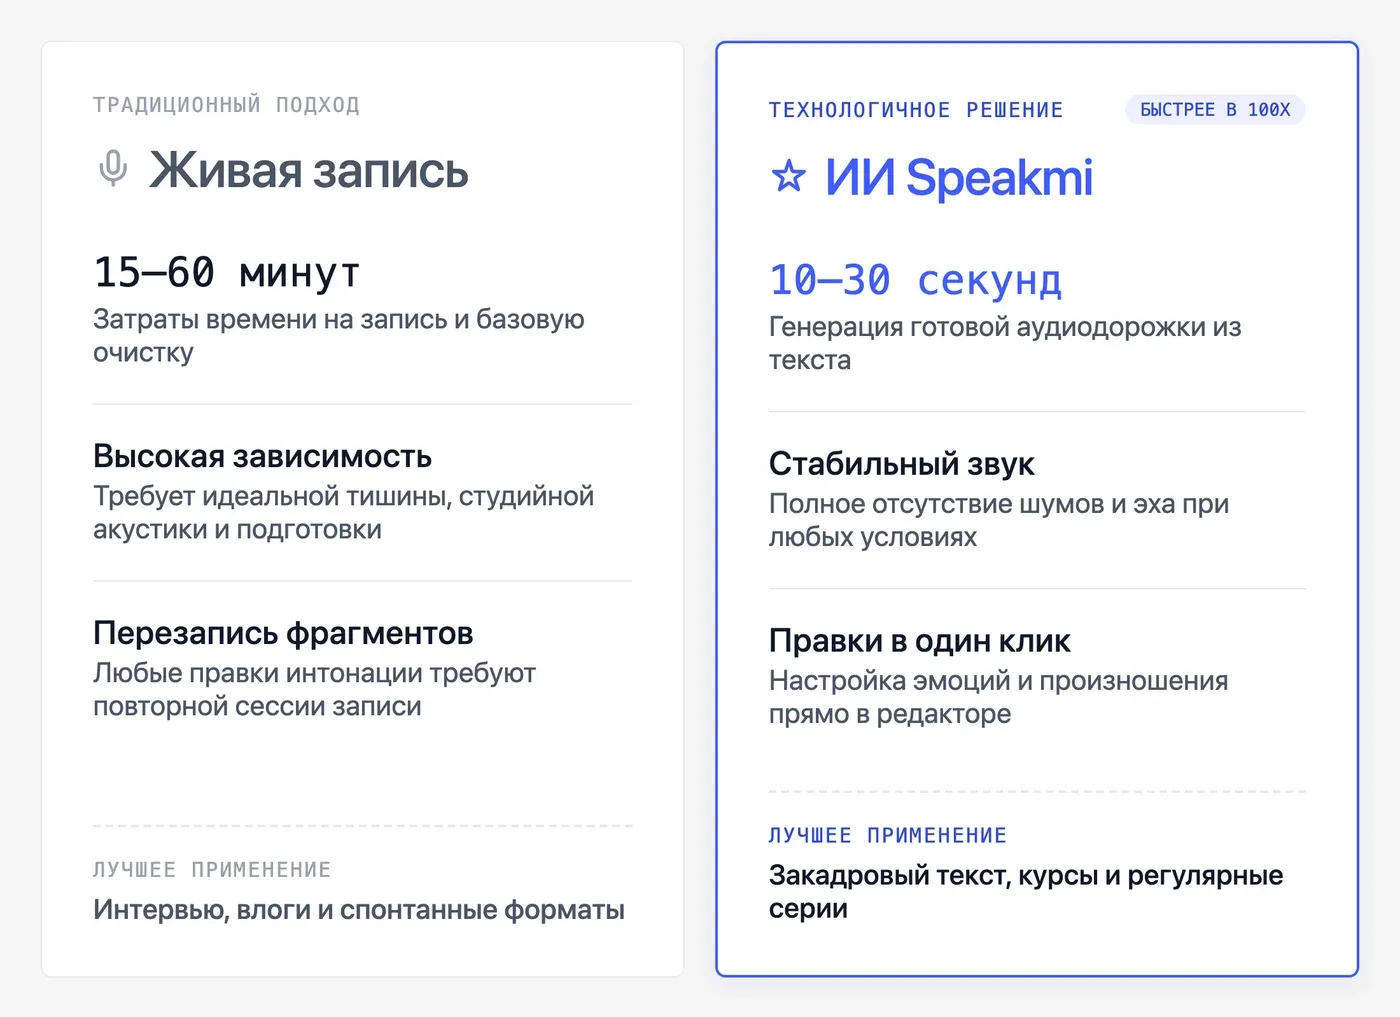1400x1017 pixels.
Task: Click the Перезапись фрагментов heading
Action: (283, 633)
